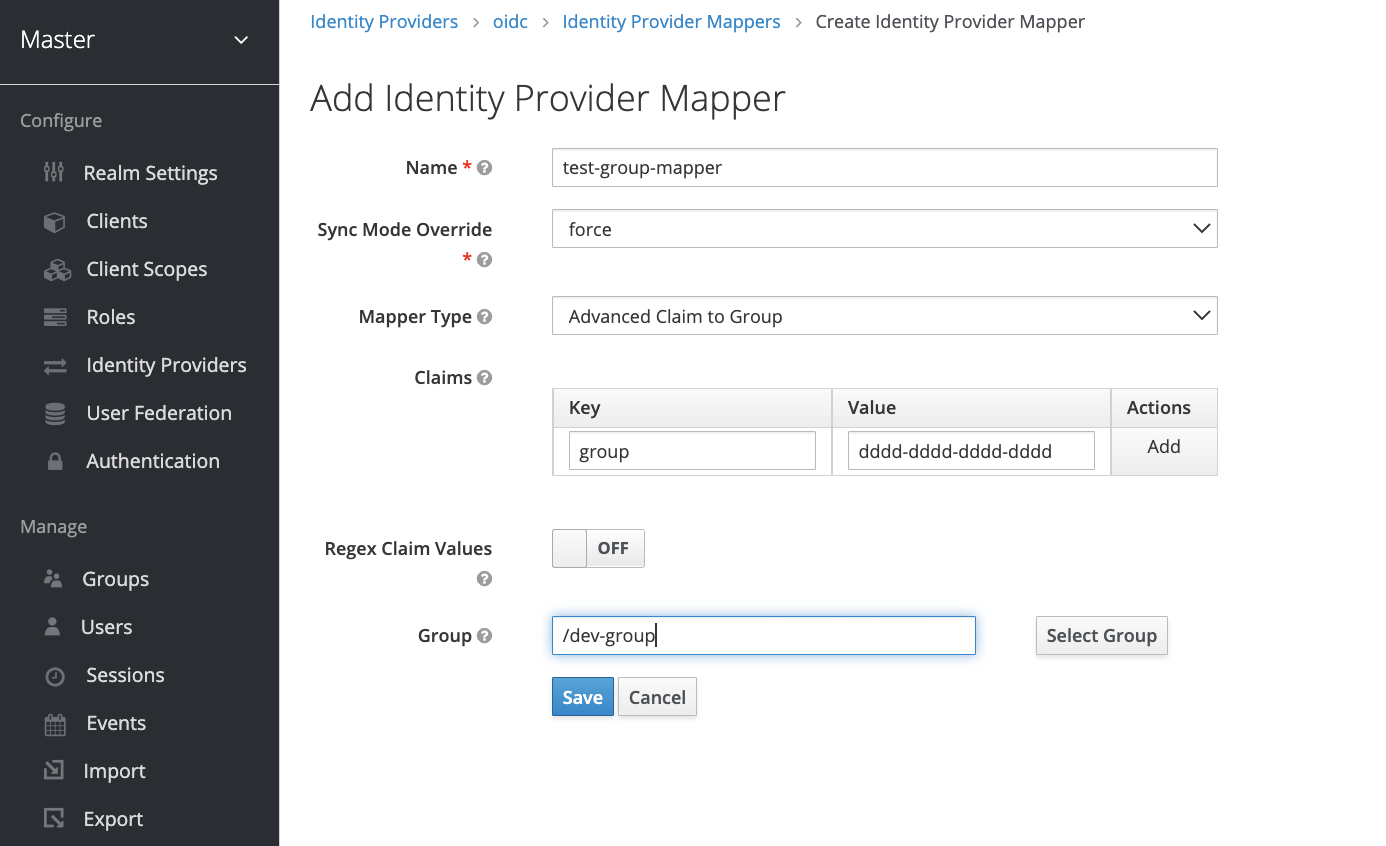Image resolution: width=1386 pixels, height=846 pixels.
Task: Click the Client Scopes cubes icon
Action: 56,270
